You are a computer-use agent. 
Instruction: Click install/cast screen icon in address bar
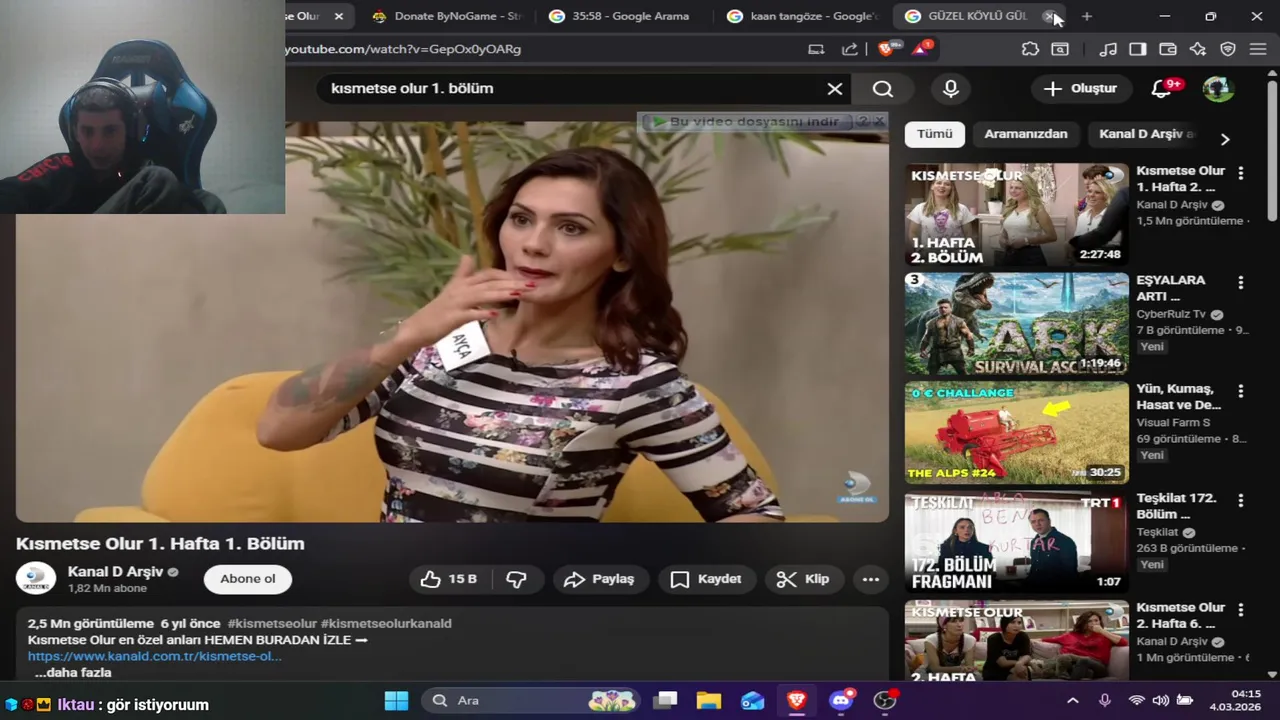point(816,49)
